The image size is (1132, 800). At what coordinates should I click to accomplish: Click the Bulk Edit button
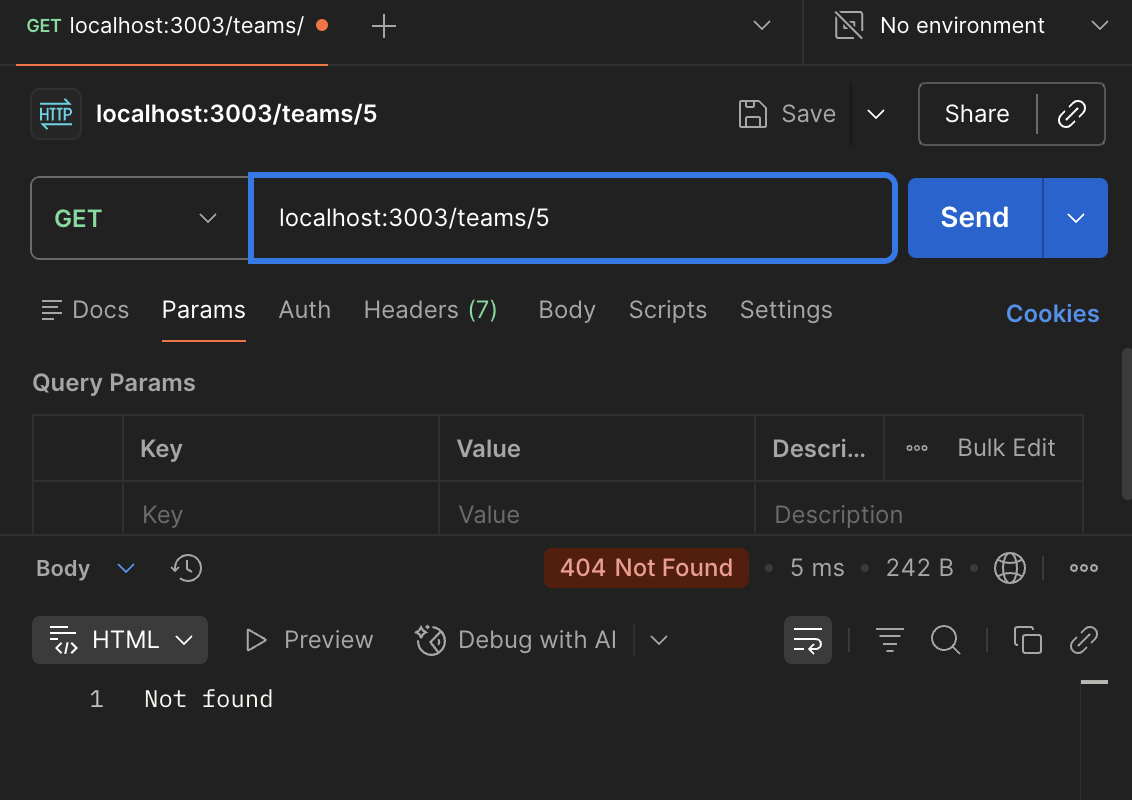1006,448
